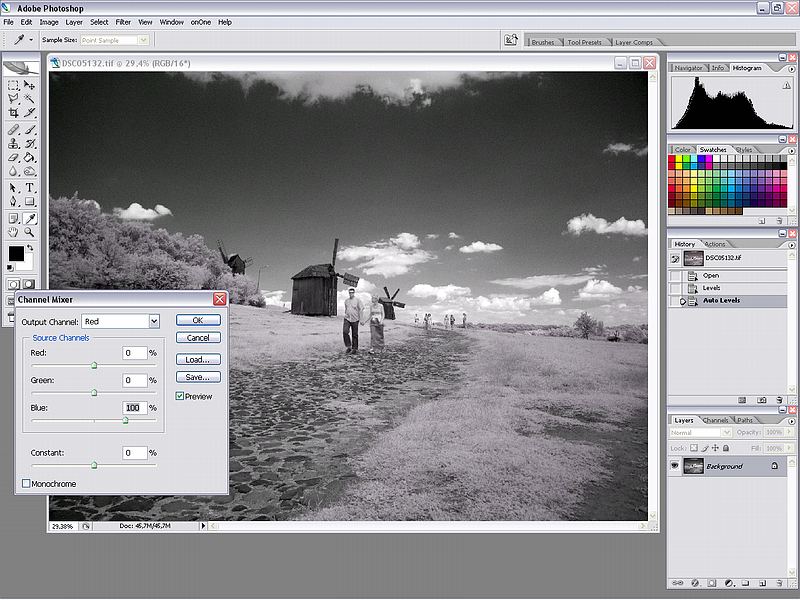Switch to the Channels tab
Image resolution: width=800 pixels, height=600 pixels.
tap(715, 420)
